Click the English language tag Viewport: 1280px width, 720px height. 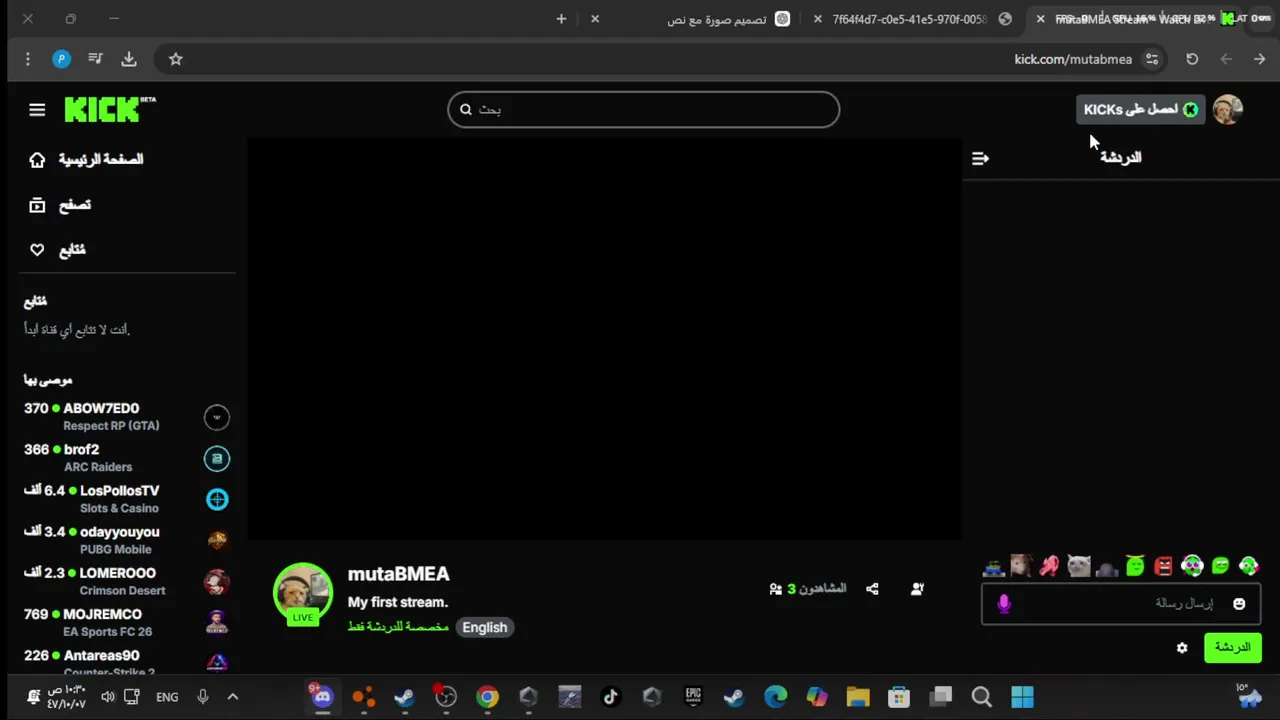(x=485, y=627)
